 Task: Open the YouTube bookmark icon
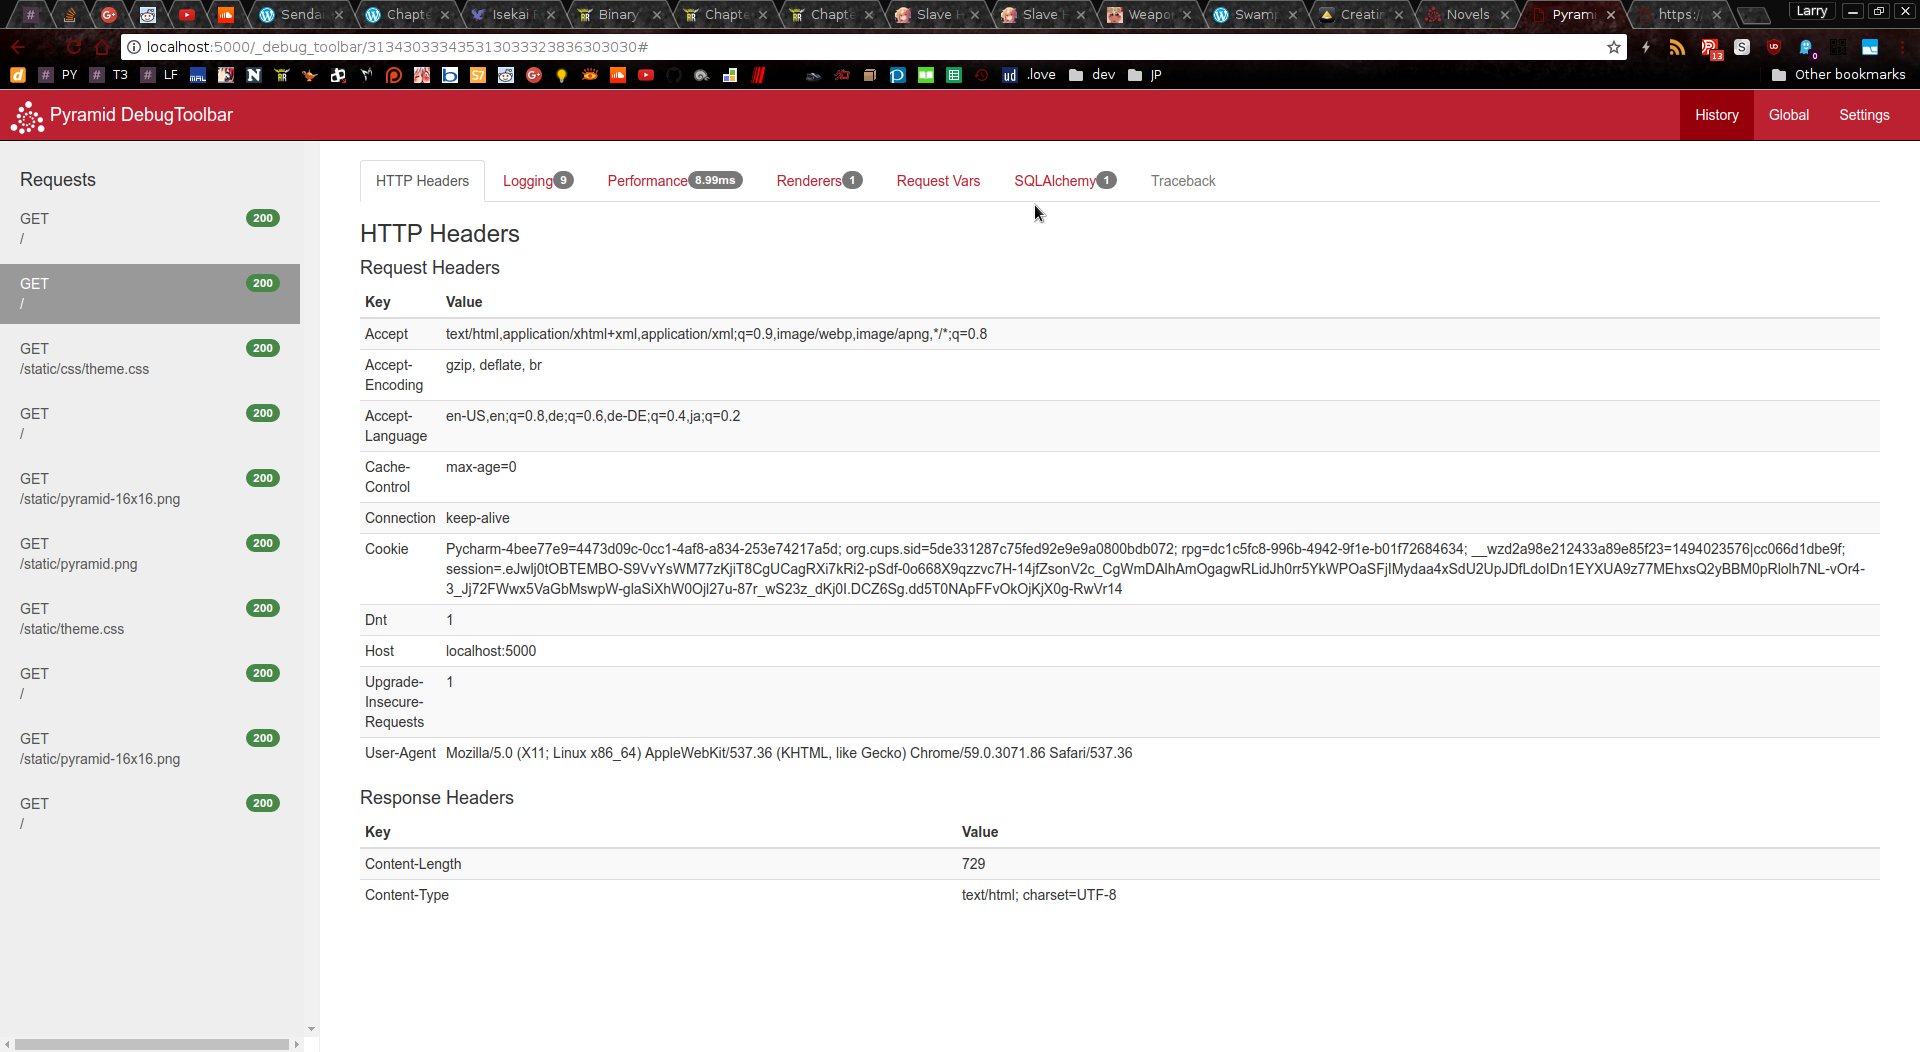[x=646, y=75]
